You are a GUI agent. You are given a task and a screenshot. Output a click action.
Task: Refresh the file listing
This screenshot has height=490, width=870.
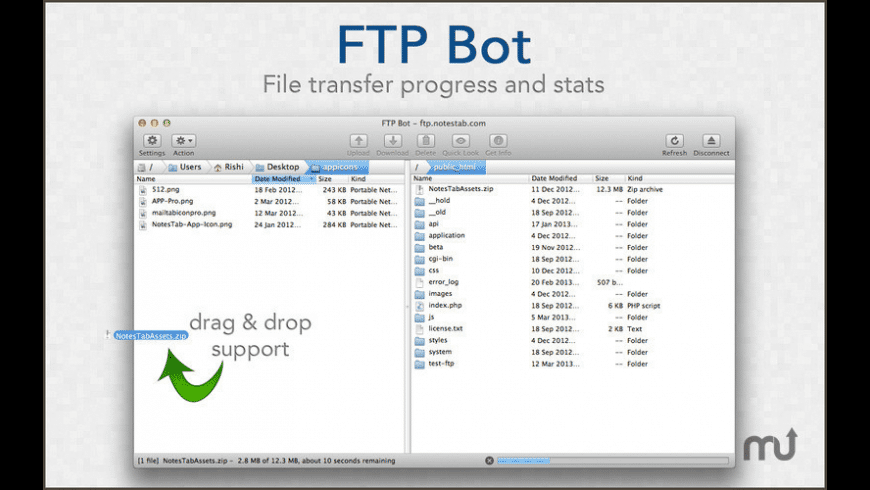[675, 141]
